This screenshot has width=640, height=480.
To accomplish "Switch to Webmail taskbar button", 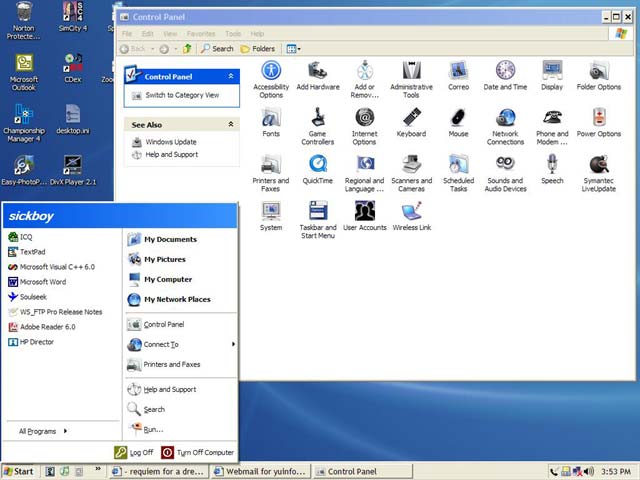I will (x=261, y=471).
